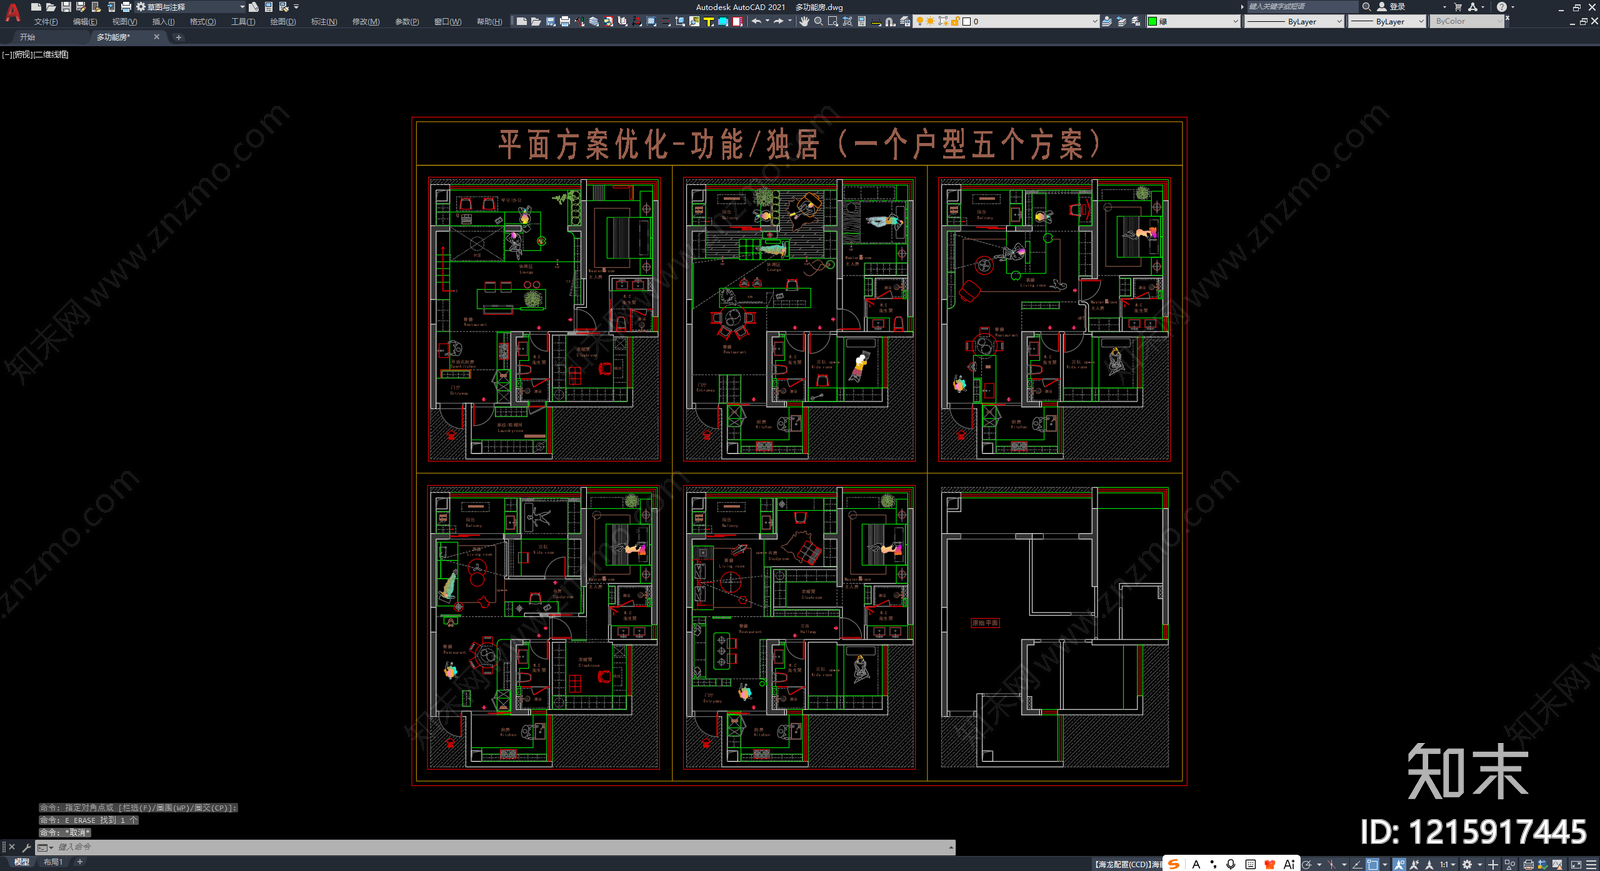Open the 格式(O) menu

click(x=203, y=21)
